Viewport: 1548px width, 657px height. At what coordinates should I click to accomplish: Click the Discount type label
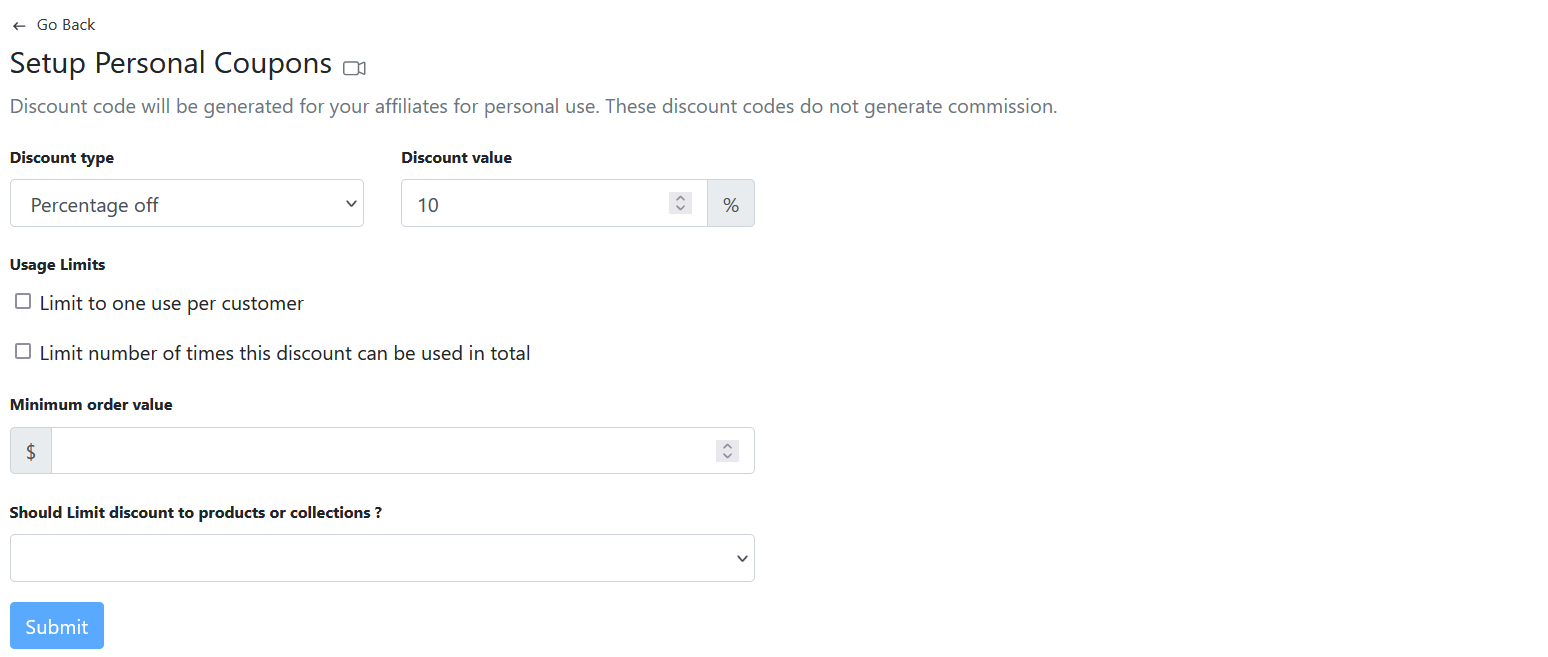[62, 158]
